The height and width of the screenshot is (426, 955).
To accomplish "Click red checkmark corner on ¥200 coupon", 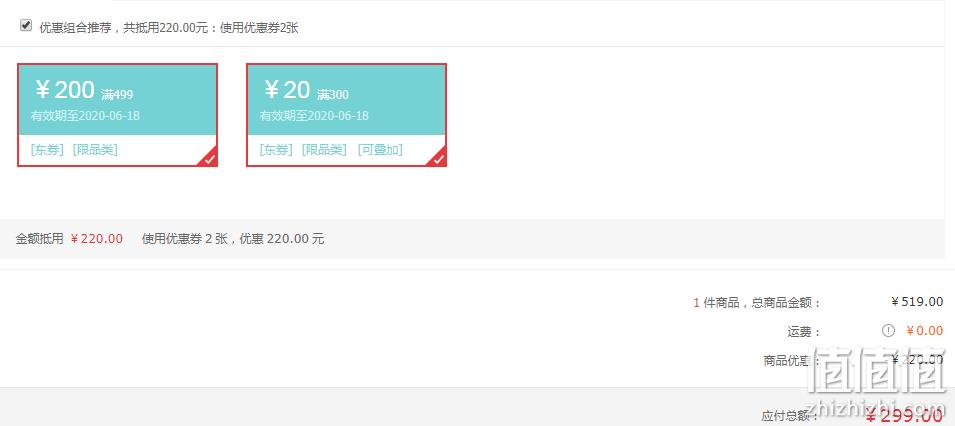I will point(210,158).
